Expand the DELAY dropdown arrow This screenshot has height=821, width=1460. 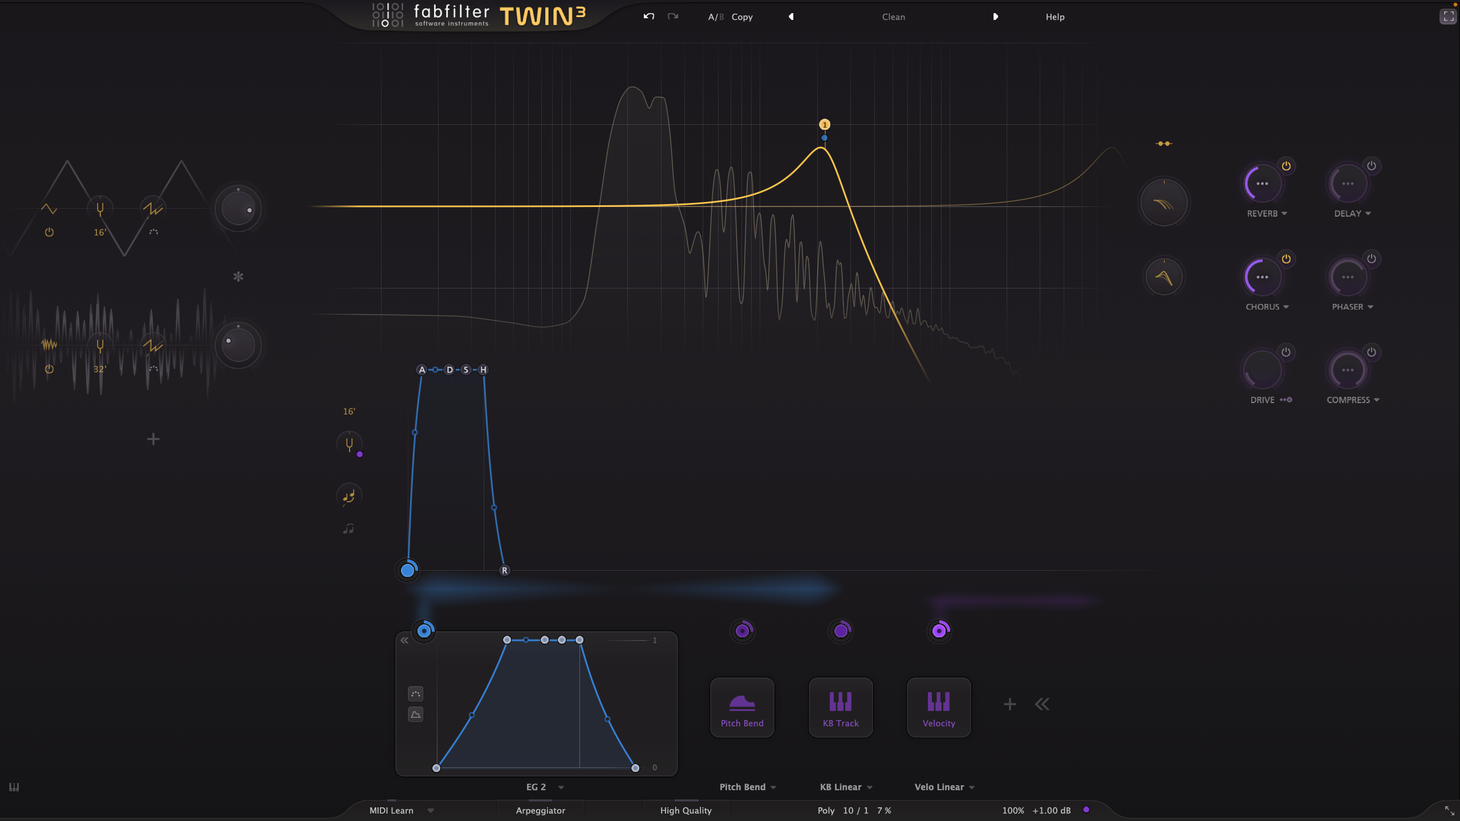pos(1368,214)
